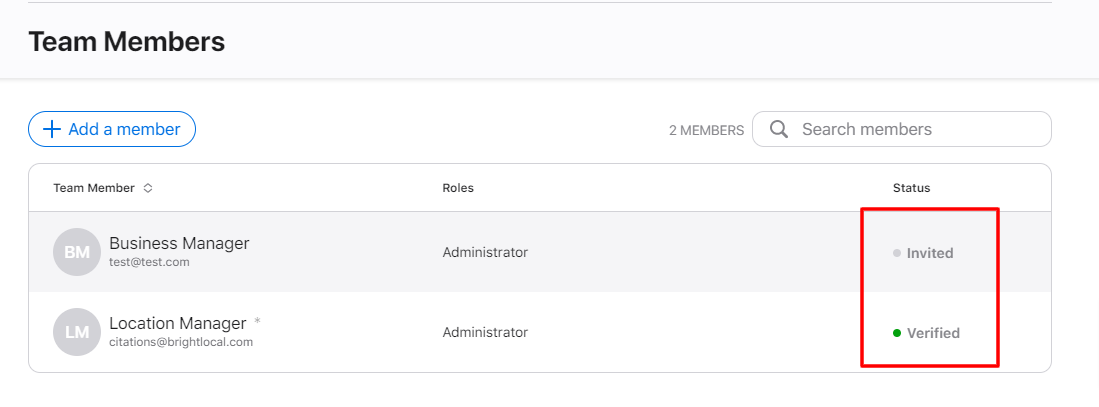This screenshot has width=1099, height=407.
Task: Click the citations@brightlocal.com email text
Action: click(x=181, y=342)
